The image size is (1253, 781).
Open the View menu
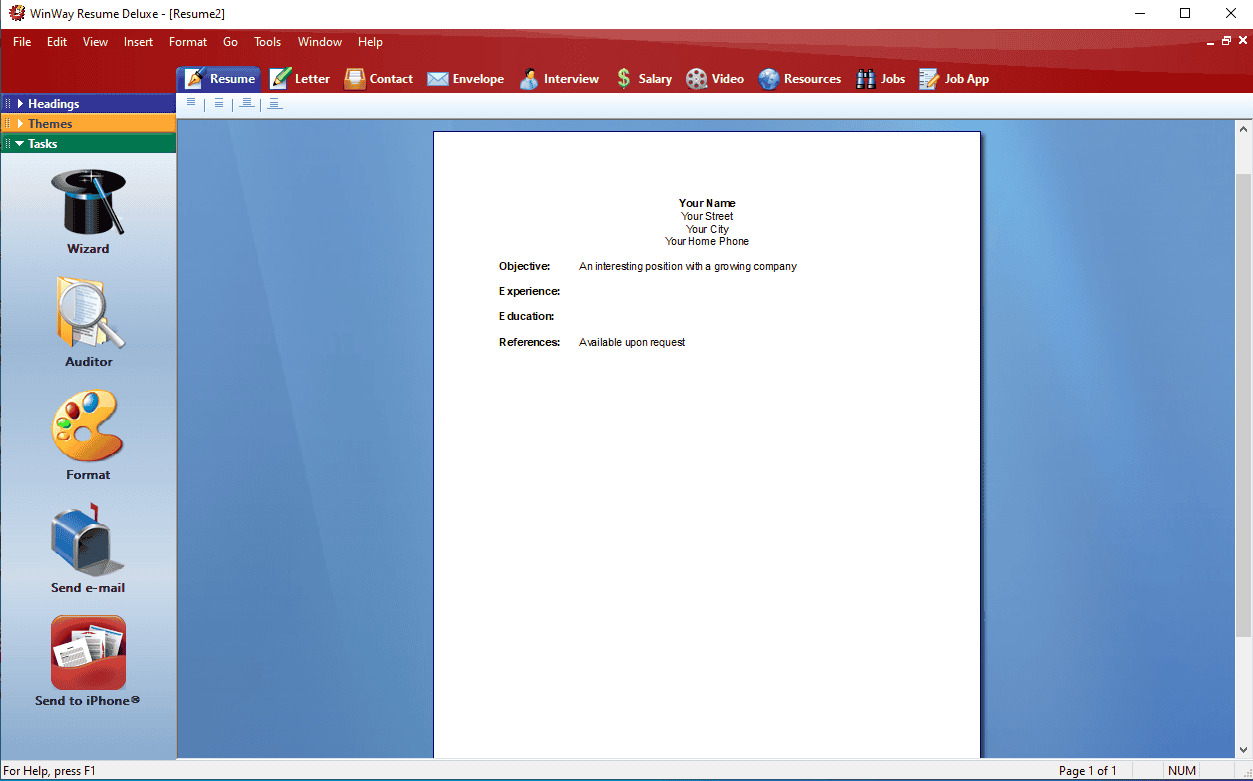[95, 42]
